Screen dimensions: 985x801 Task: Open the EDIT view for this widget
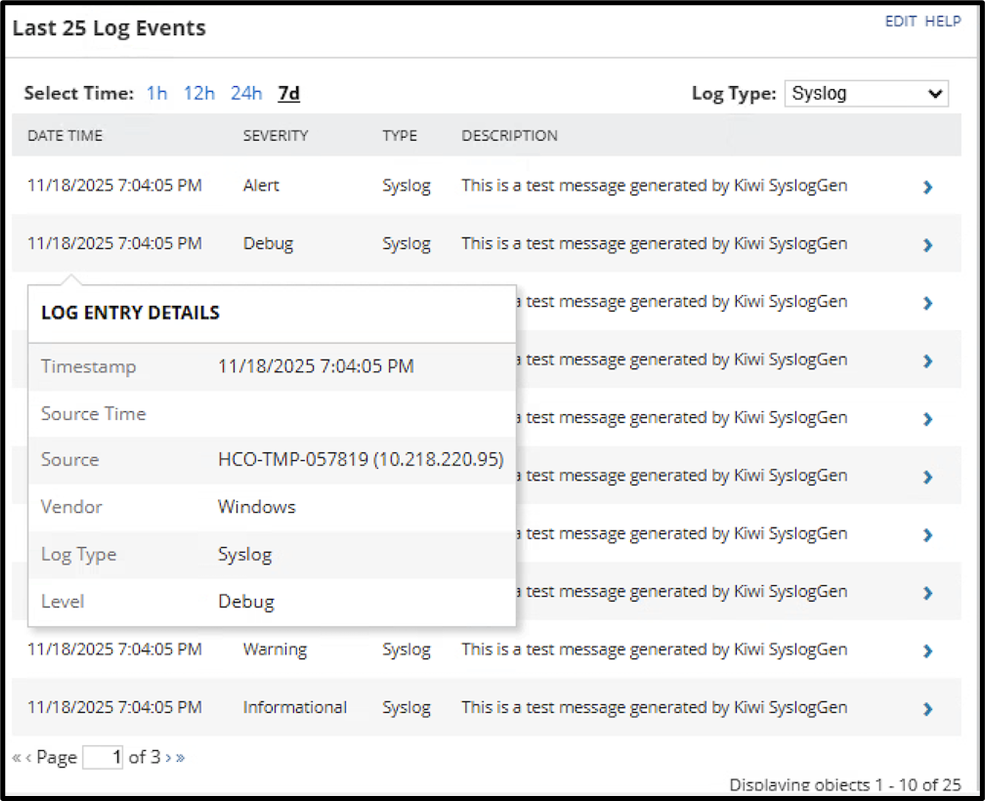pos(900,21)
